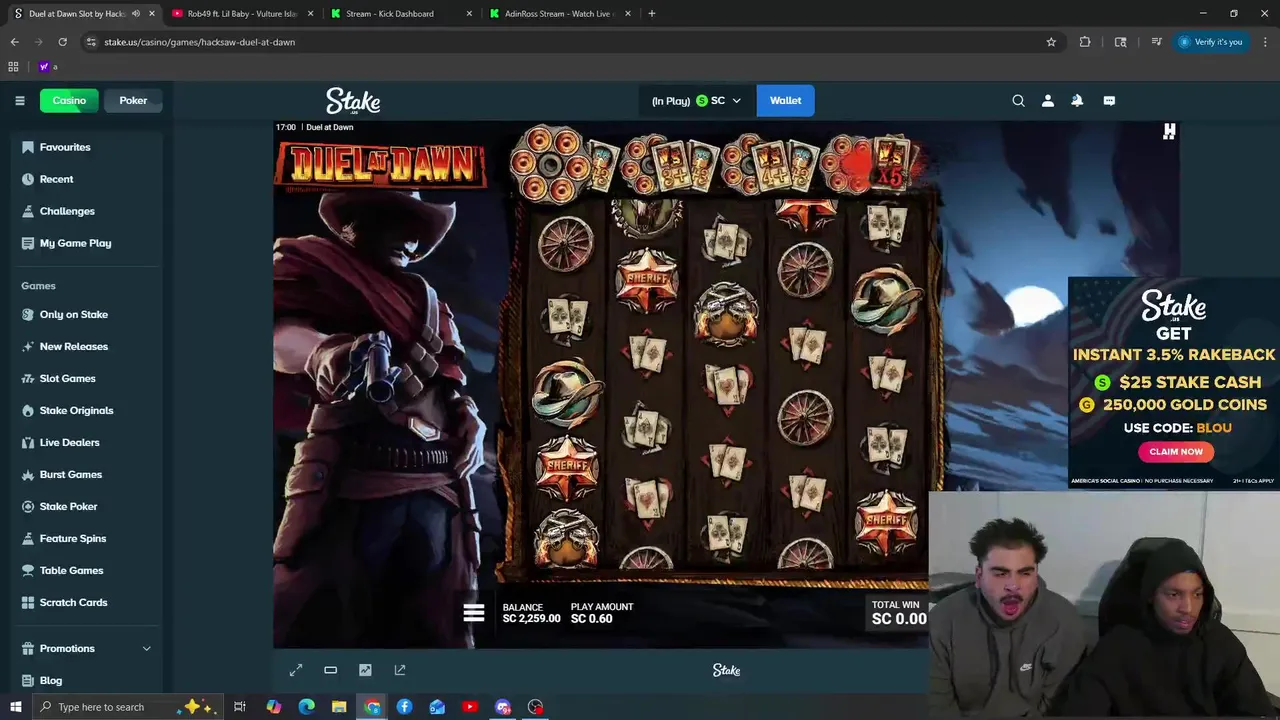Open the user profile icon
This screenshot has width=1280, height=720.
[x=1048, y=100]
